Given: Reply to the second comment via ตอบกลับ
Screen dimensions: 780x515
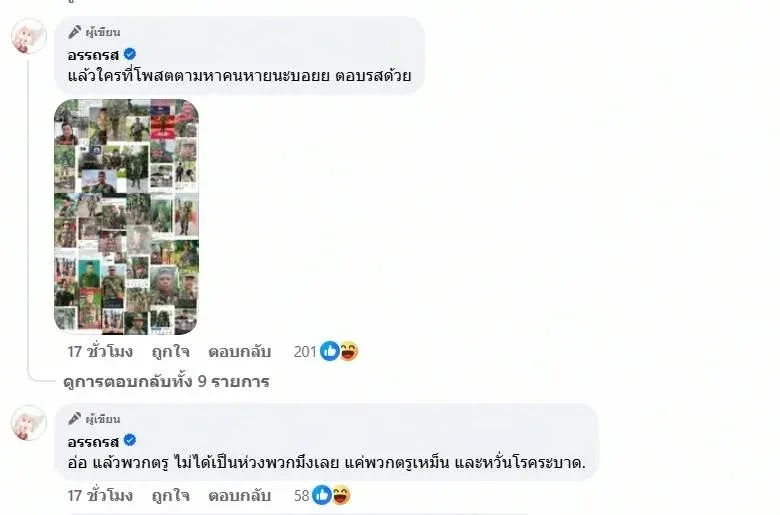Looking at the screenshot, I should pos(239,496).
